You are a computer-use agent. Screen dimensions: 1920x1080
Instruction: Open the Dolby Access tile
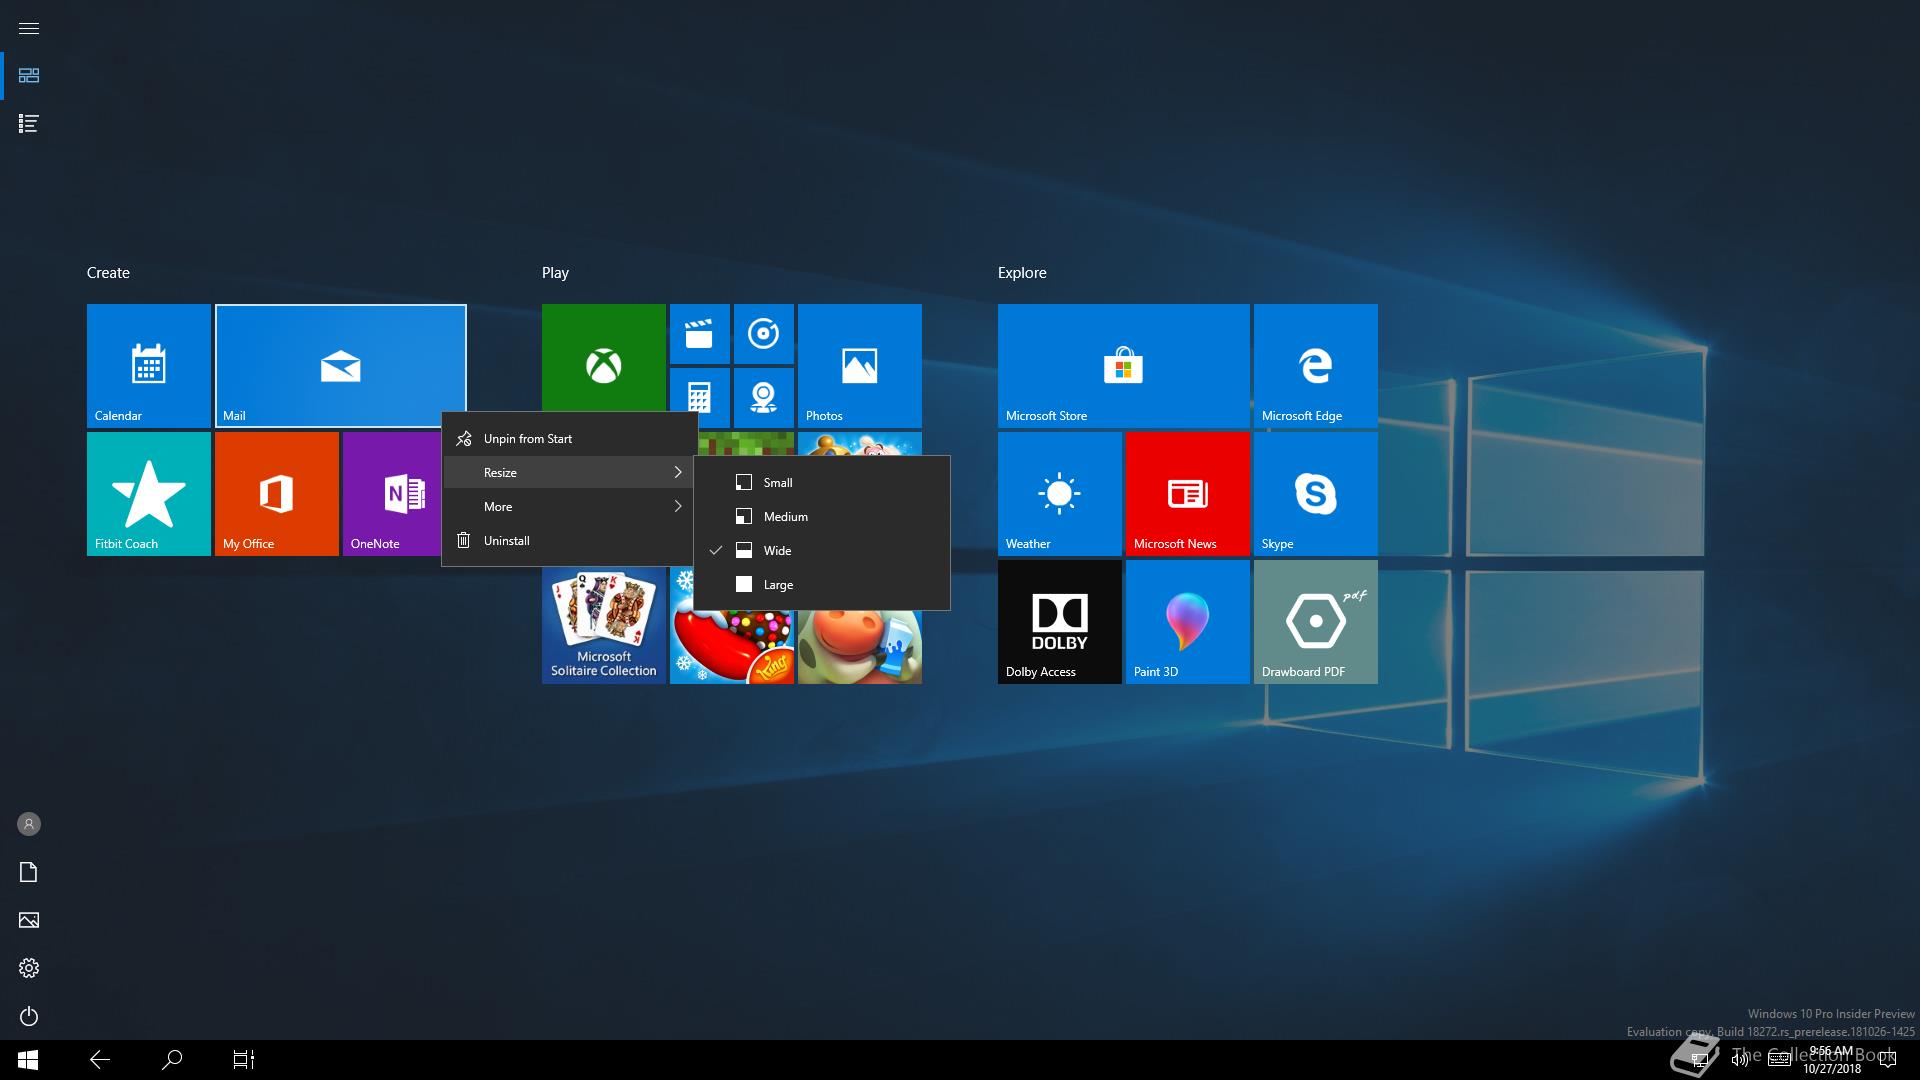(1060, 622)
